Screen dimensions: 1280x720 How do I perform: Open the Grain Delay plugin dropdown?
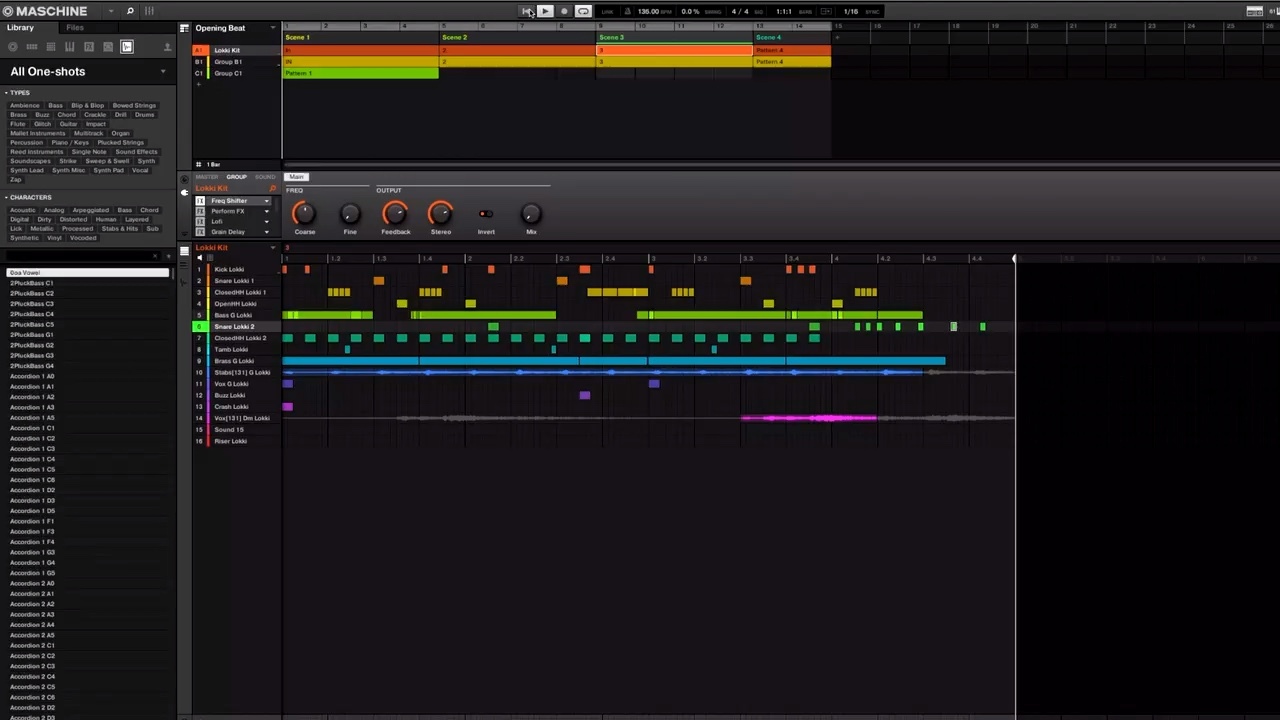(x=266, y=232)
